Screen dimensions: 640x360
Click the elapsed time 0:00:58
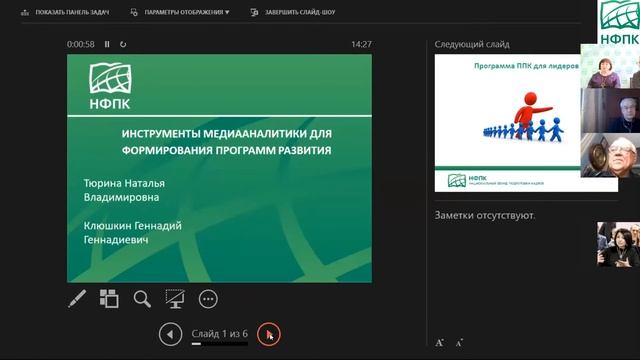(80, 44)
